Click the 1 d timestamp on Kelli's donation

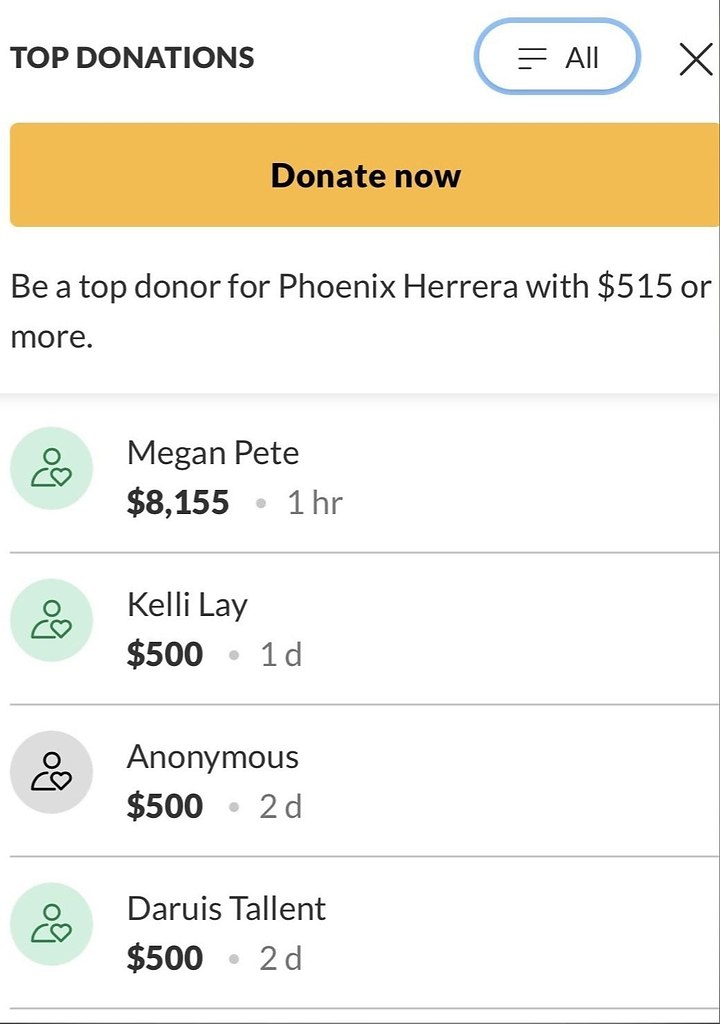pyautogui.click(x=281, y=654)
